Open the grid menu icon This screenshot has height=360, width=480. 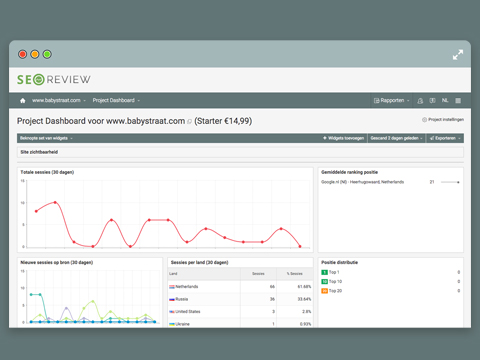[x=458, y=101]
